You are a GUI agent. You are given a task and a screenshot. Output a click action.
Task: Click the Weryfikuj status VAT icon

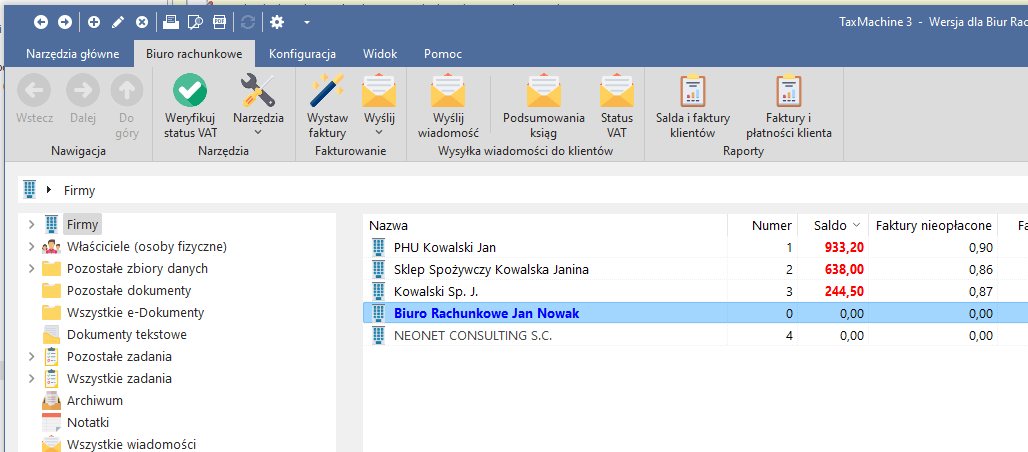190,92
